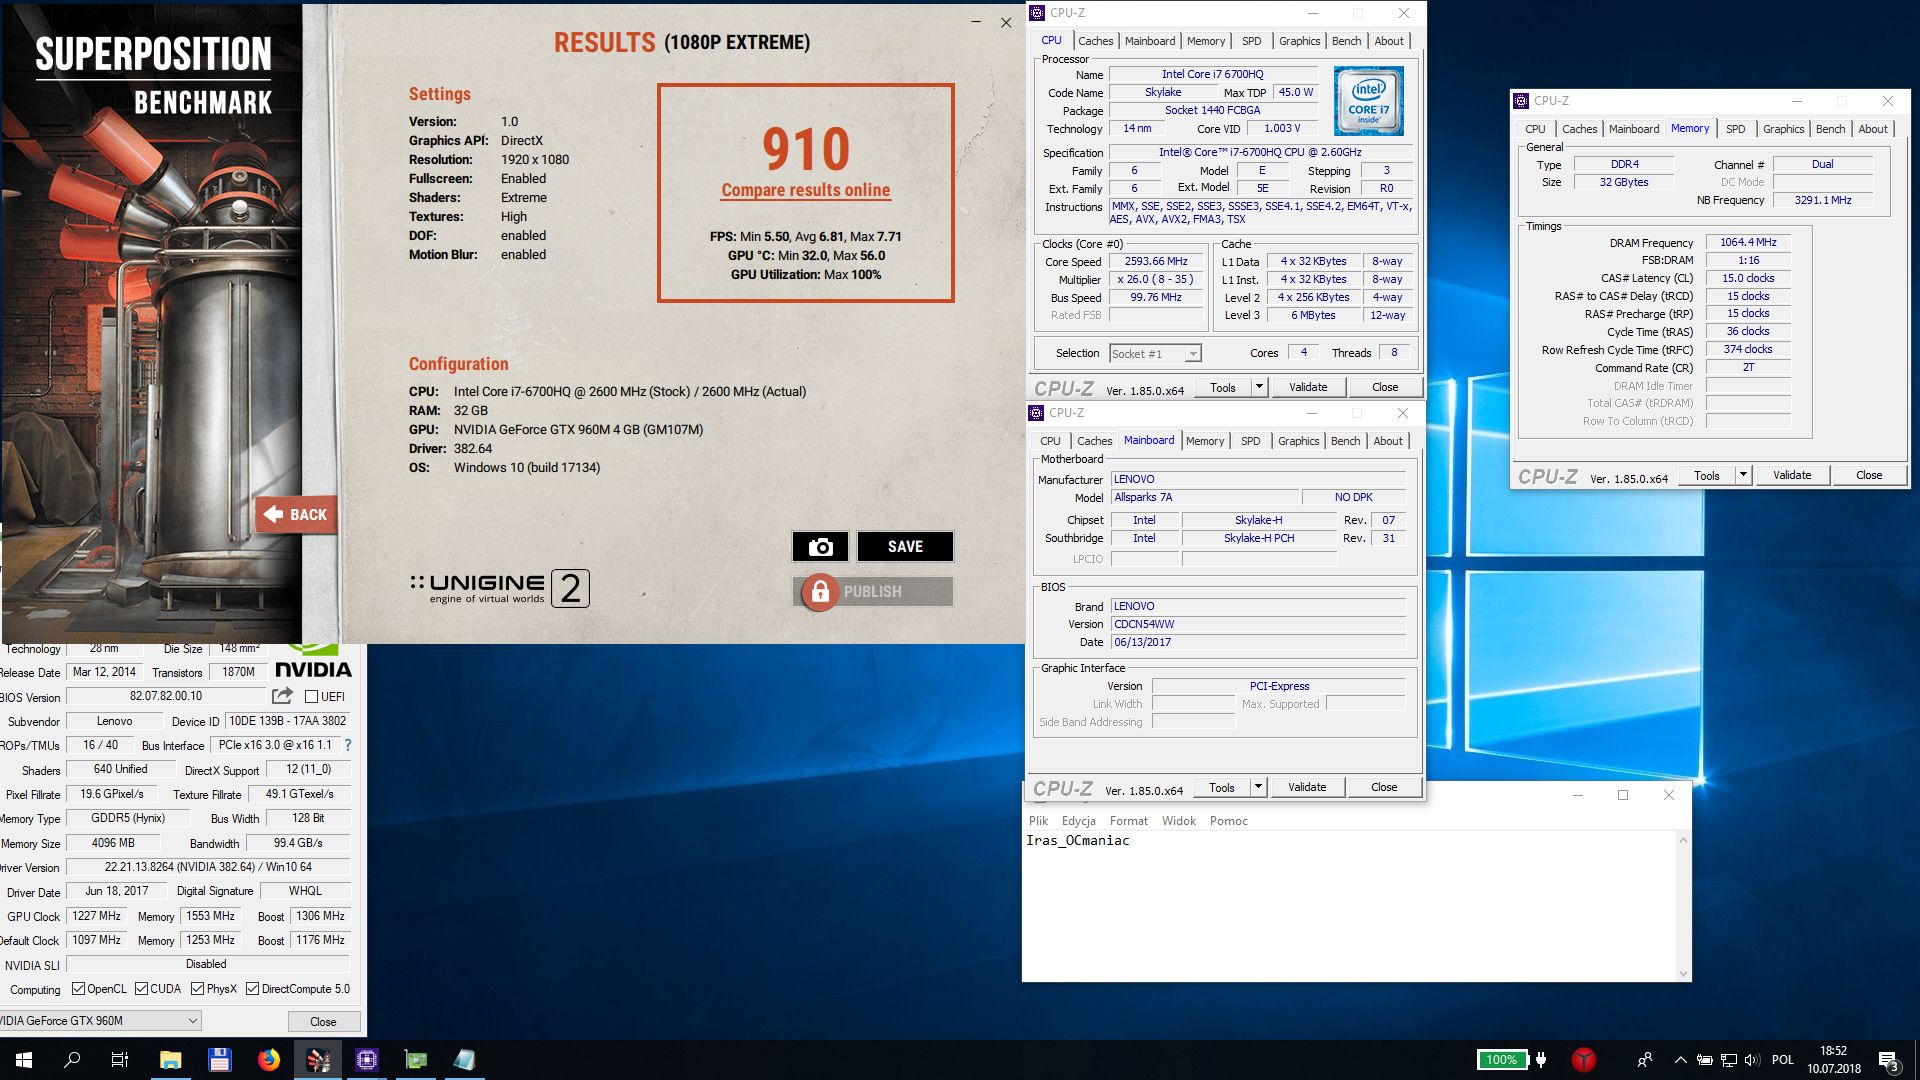
Task: Open the People icon in the taskbar
Action: click(1644, 1060)
